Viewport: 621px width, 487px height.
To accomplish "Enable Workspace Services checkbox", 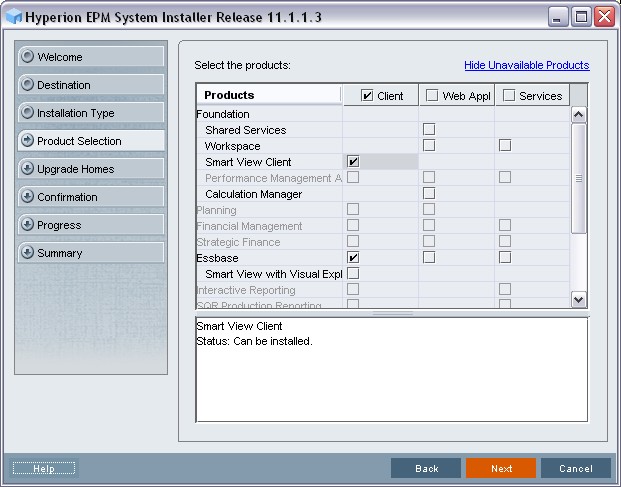I will pos(505,145).
